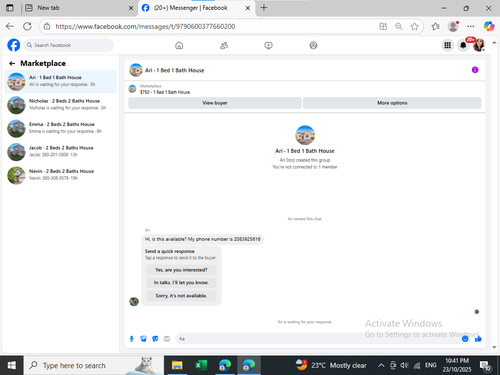
Task: Open the Video (Watch) icon
Action: pos(268,45)
